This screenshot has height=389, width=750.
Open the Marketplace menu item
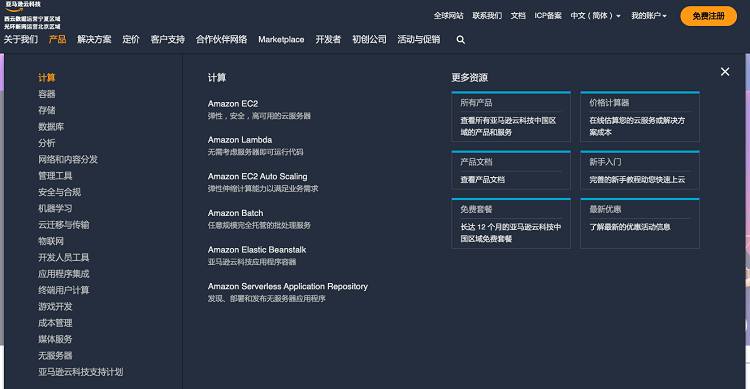281,39
